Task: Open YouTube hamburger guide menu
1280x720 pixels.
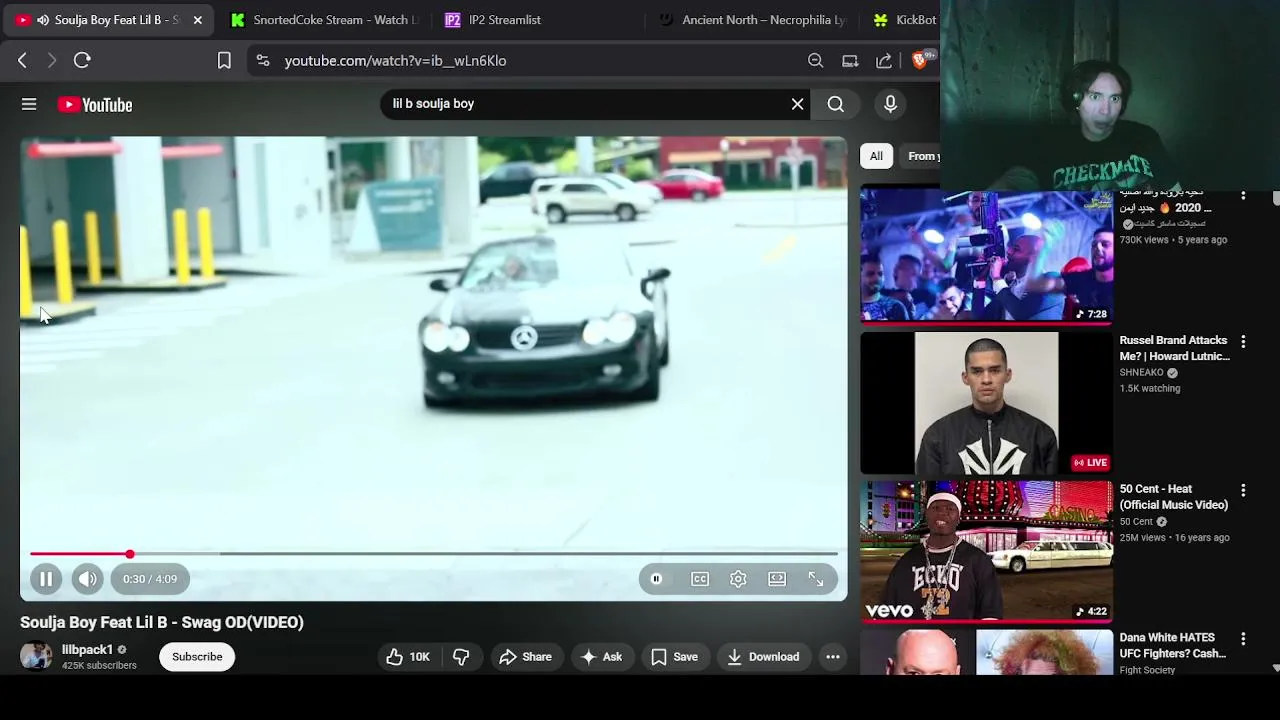Action: pyautogui.click(x=29, y=104)
